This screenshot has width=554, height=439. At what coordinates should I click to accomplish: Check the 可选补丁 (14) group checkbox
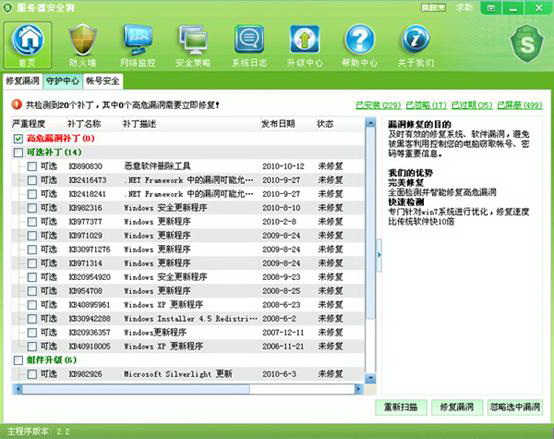[18, 152]
